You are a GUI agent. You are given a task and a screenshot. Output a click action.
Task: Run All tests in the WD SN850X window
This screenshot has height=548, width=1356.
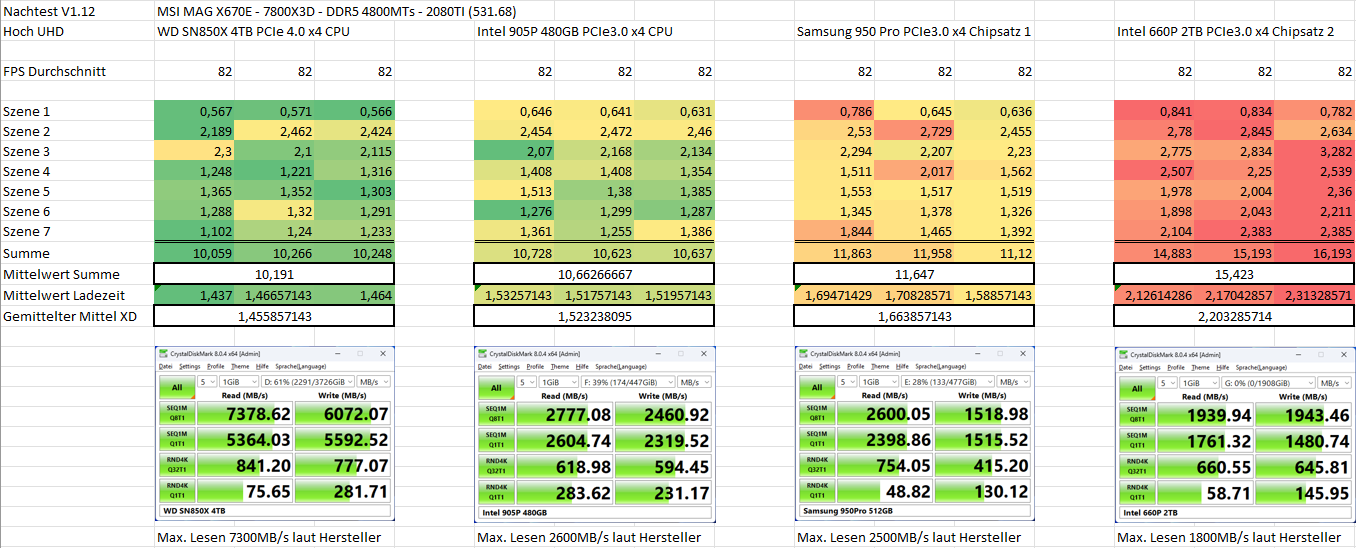[177, 387]
